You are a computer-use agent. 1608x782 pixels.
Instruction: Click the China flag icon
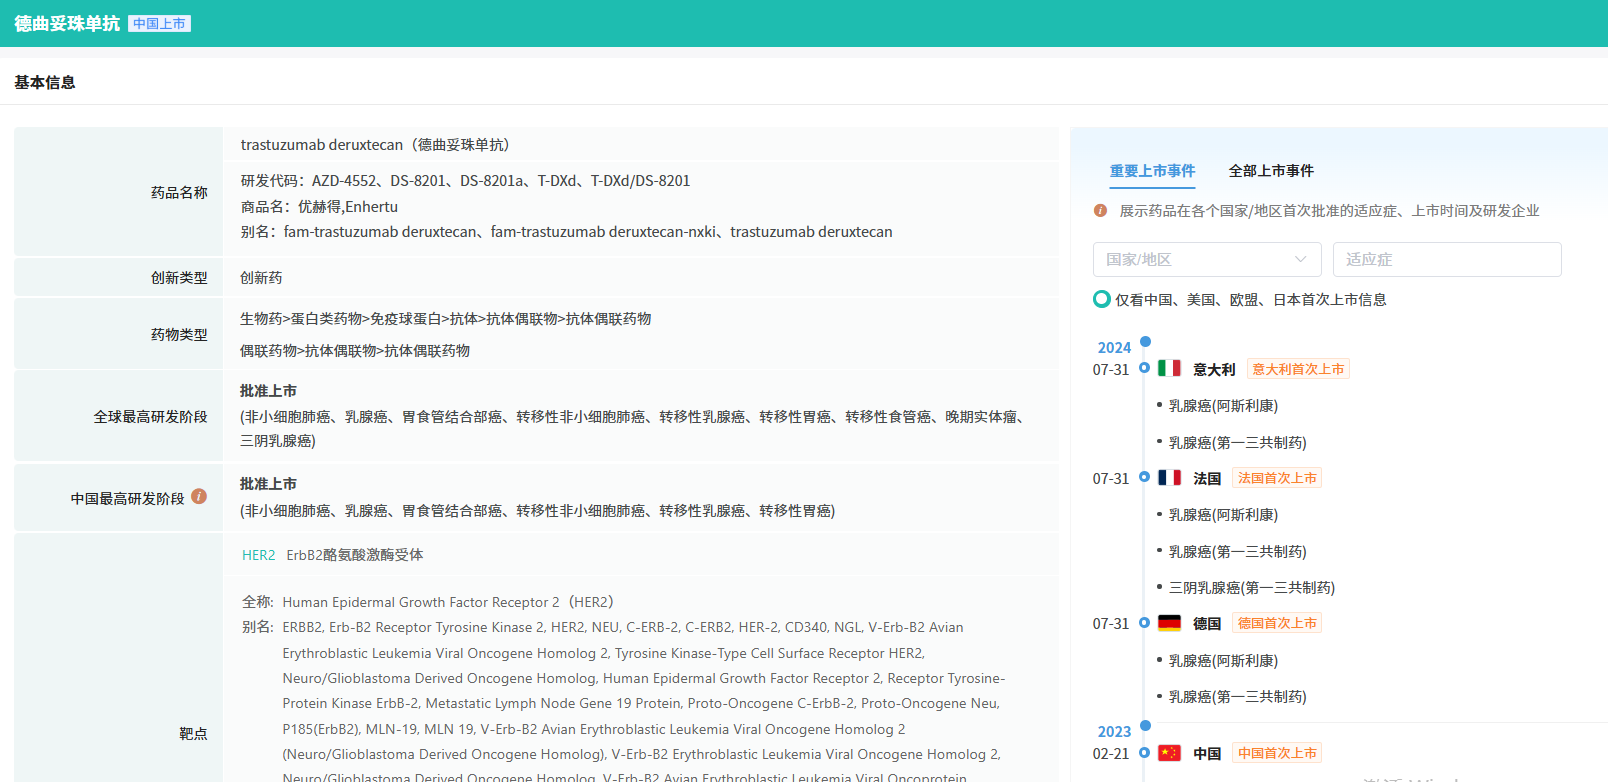click(x=1169, y=753)
